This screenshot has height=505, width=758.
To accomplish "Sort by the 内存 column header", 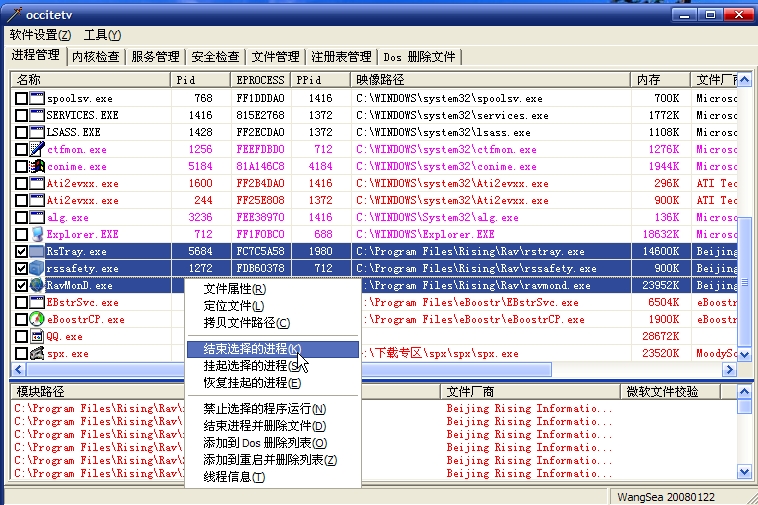I will 661,80.
